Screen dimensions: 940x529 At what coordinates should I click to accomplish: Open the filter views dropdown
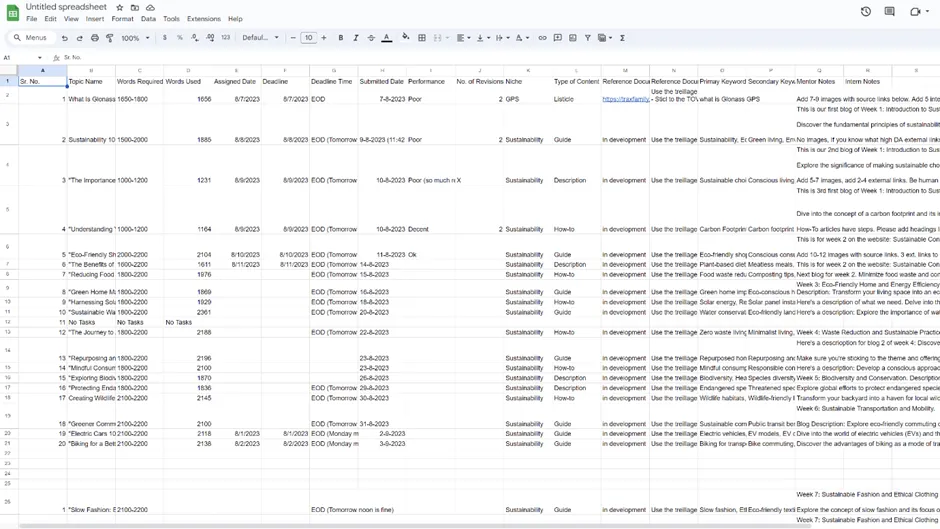click(605, 38)
